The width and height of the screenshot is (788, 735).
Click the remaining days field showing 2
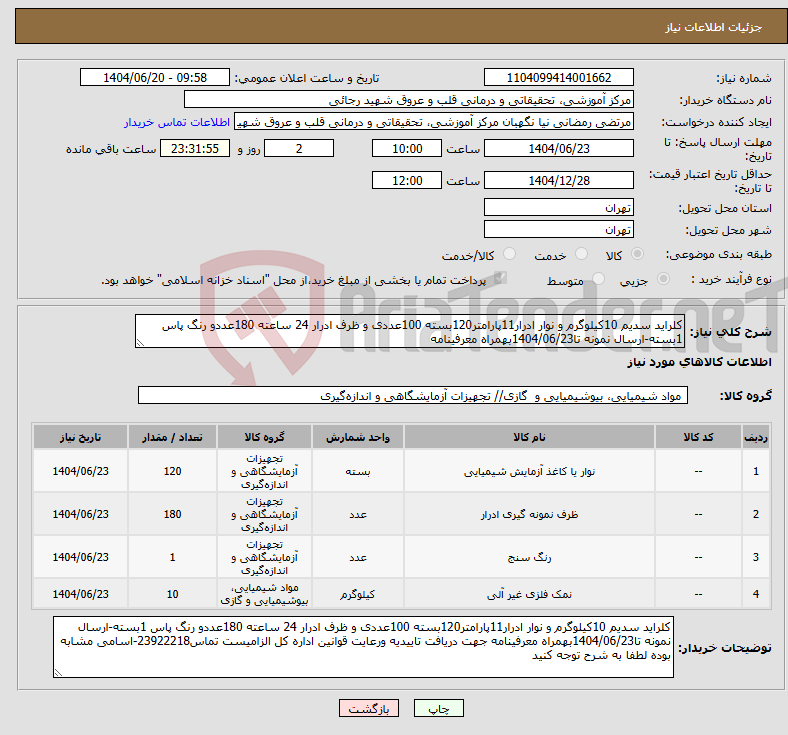coord(299,149)
